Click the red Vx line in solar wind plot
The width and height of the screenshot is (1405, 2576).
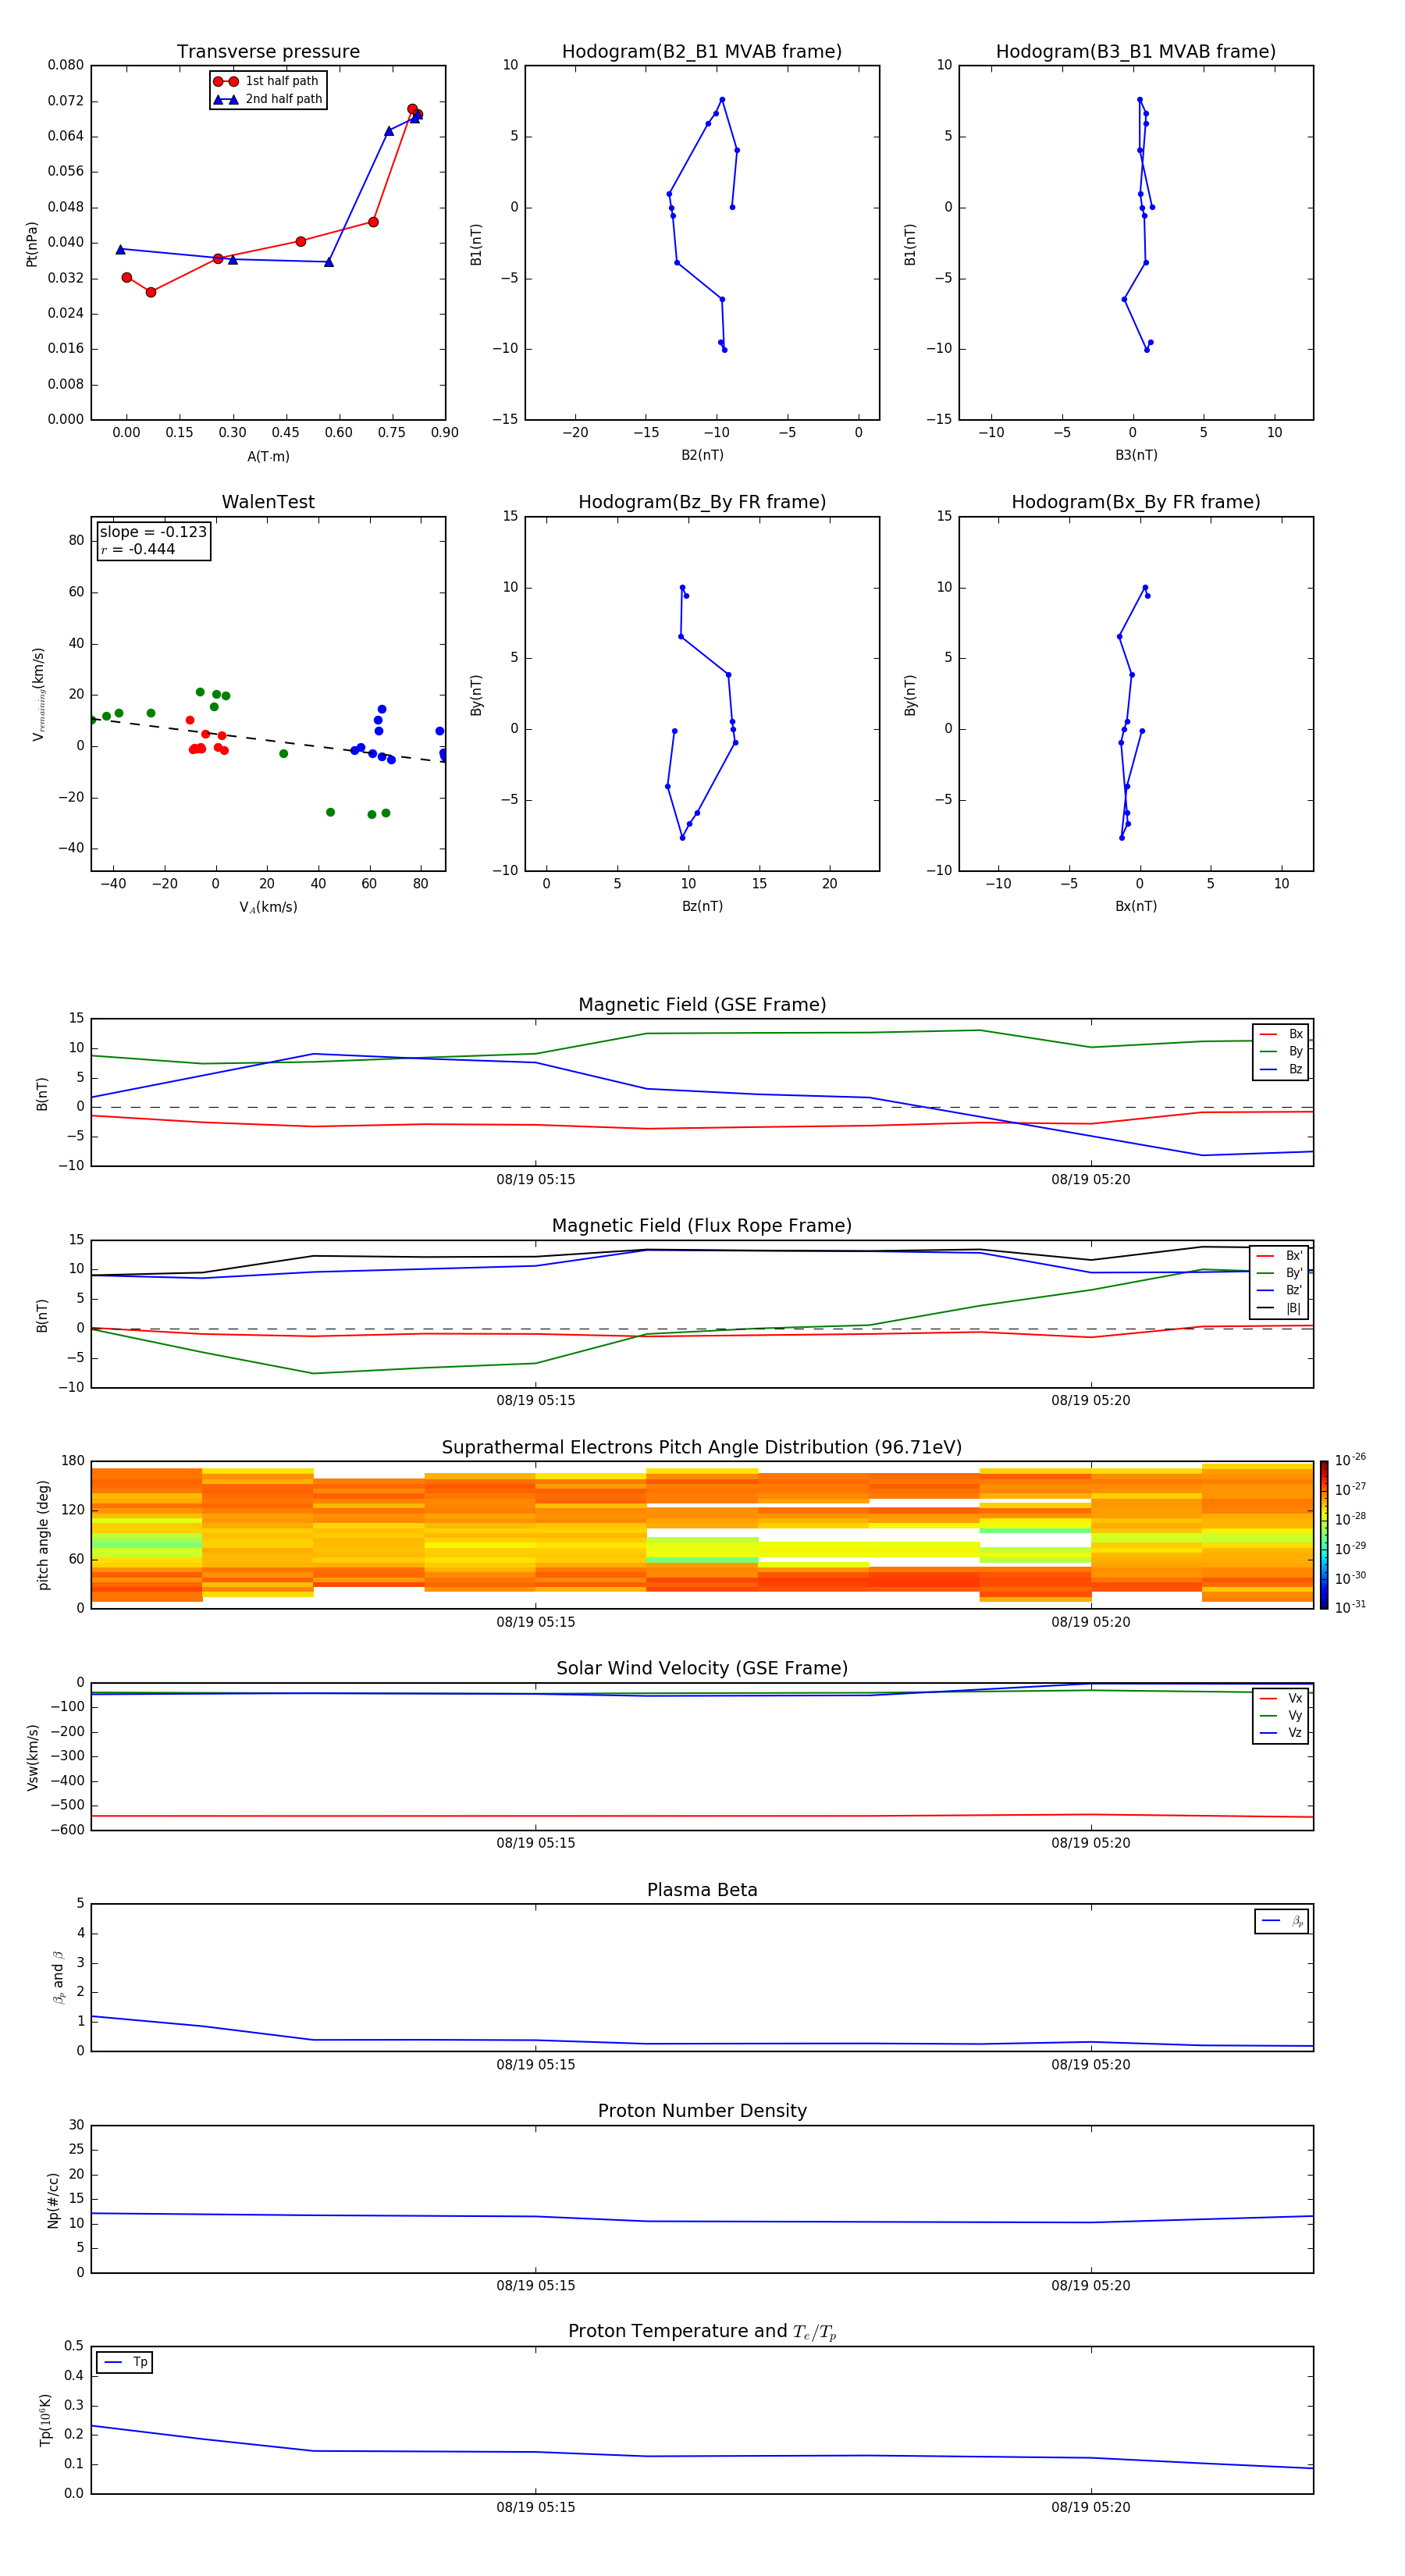702,1816
